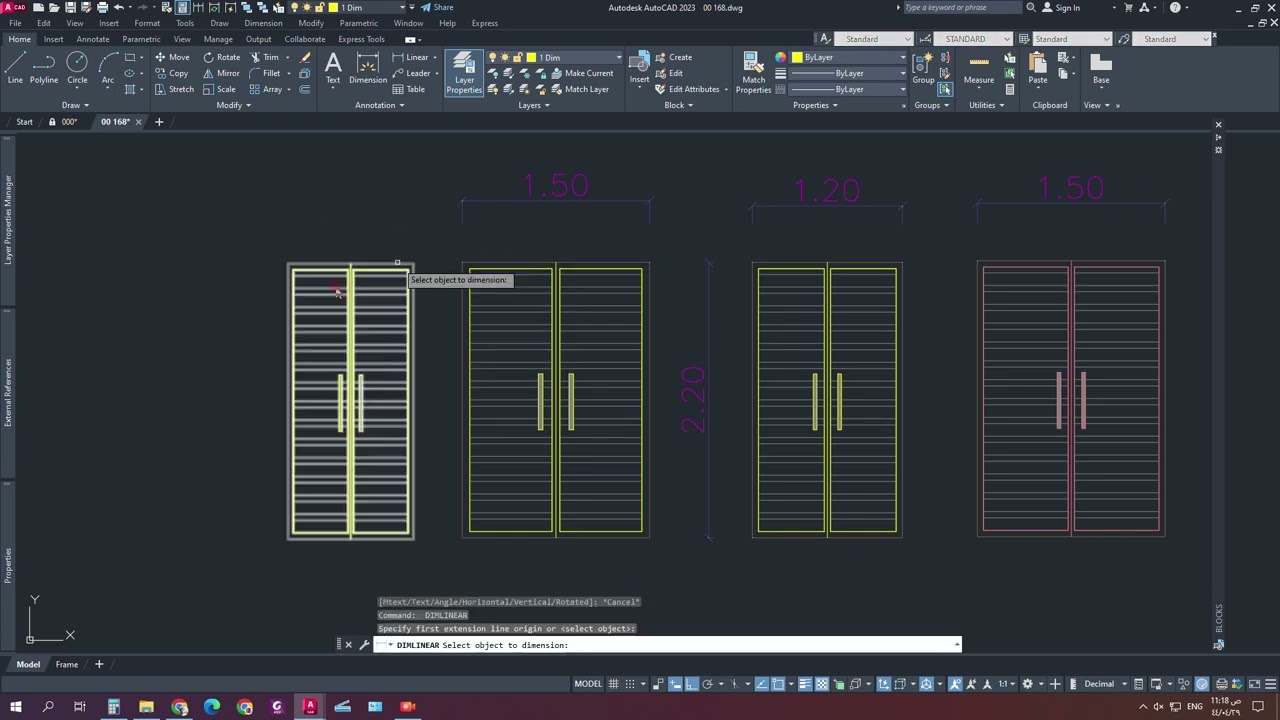
Task: Activate the Rotate command
Action: (221, 57)
